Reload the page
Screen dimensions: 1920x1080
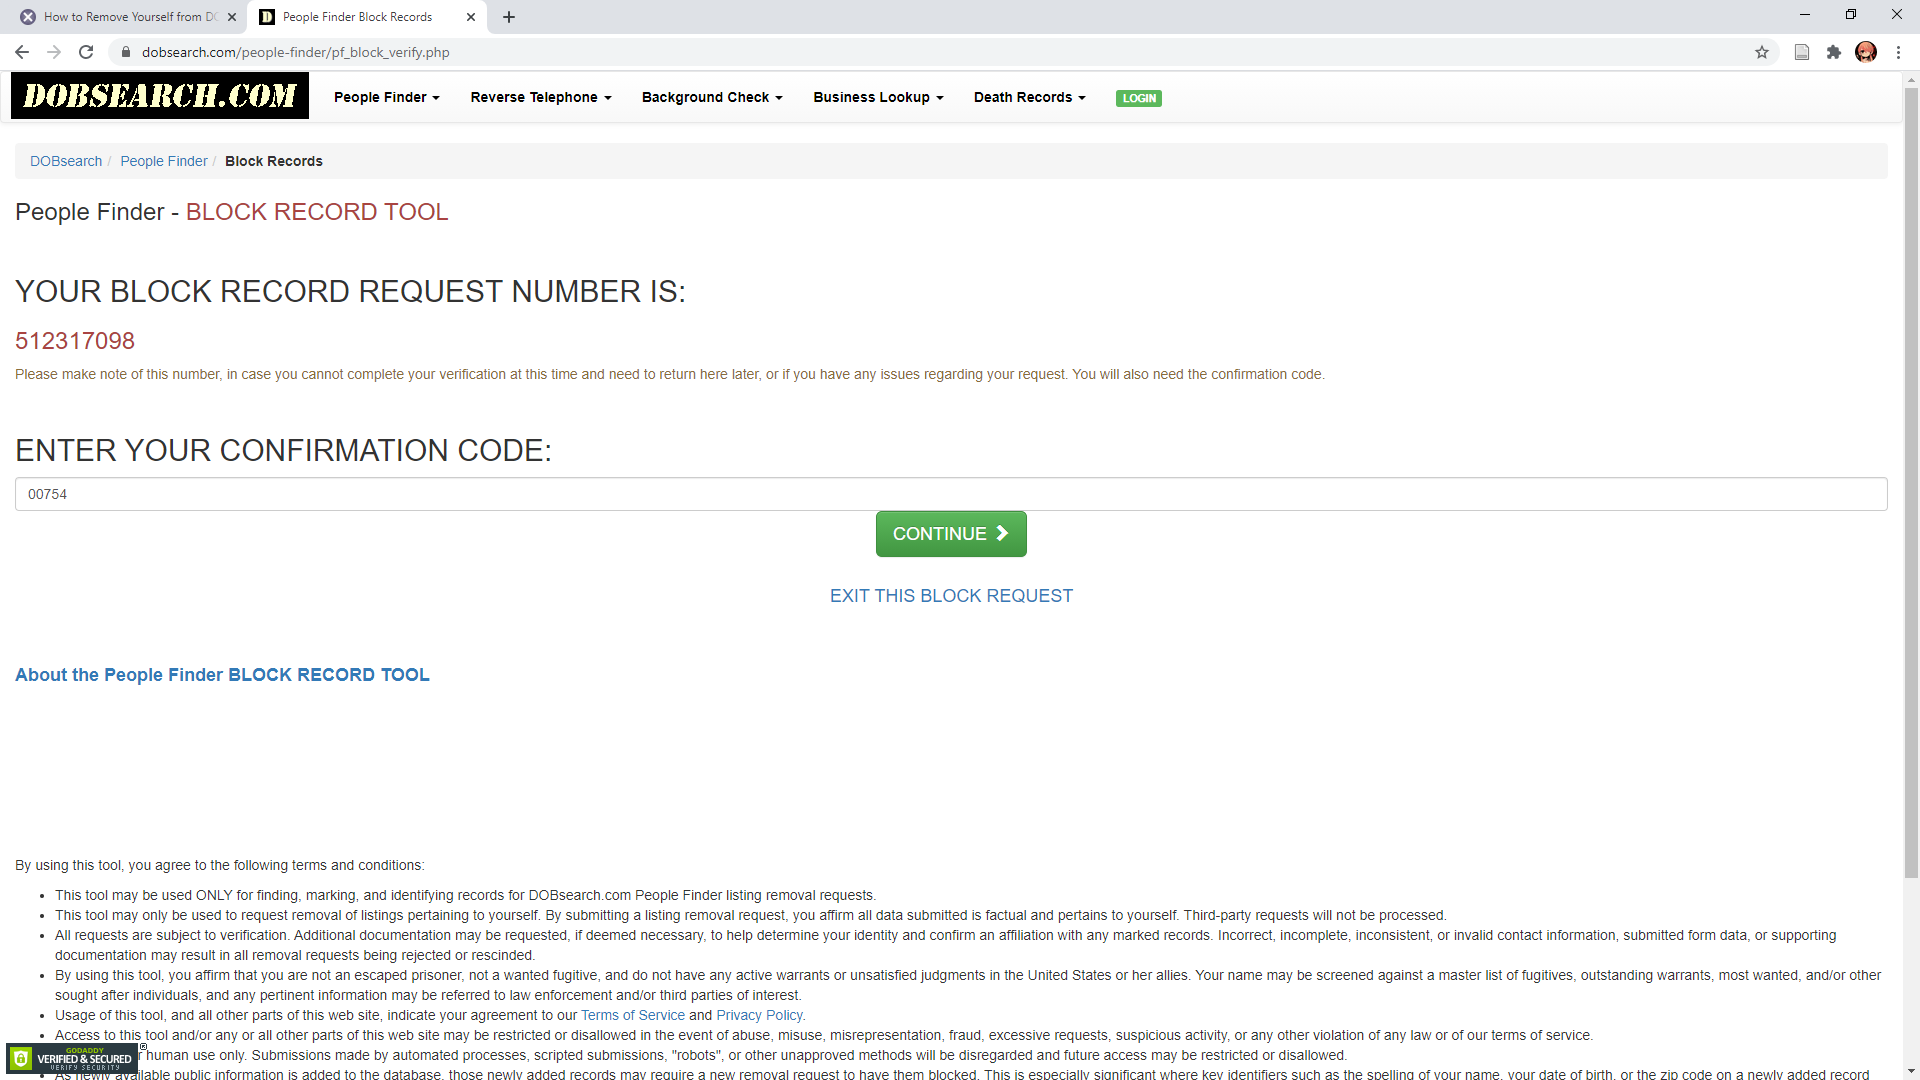click(x=86, y=52)
